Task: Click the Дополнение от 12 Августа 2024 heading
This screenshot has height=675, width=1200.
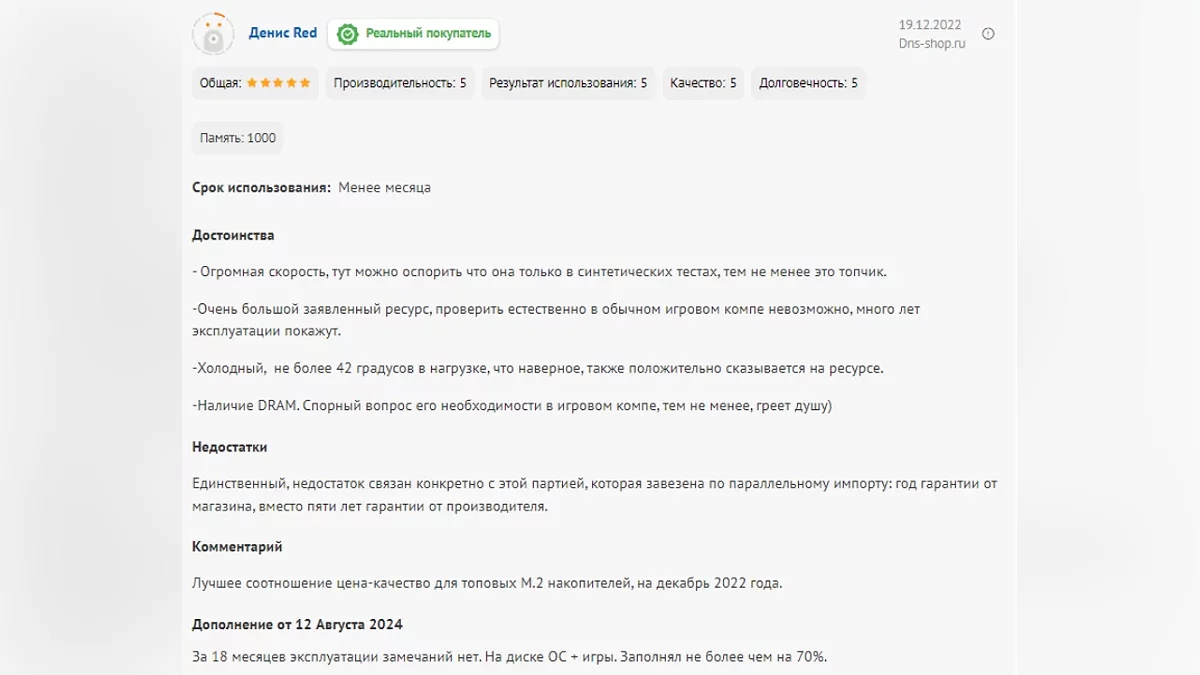Action: [297, 625]
